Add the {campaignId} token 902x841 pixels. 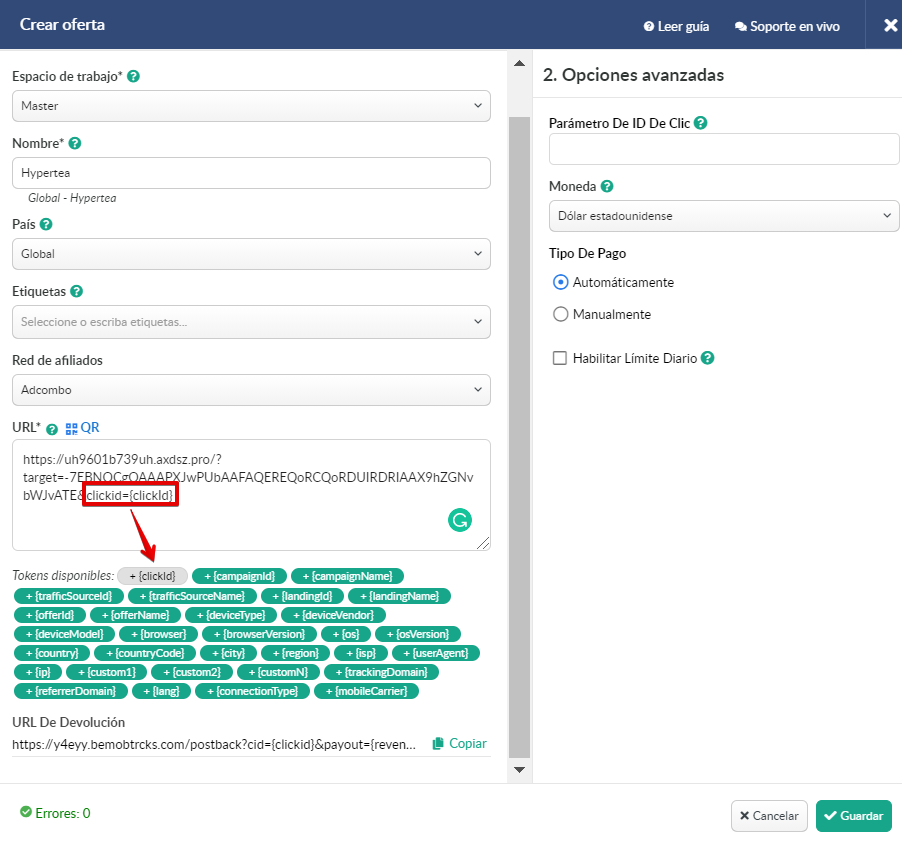(240, 576)
